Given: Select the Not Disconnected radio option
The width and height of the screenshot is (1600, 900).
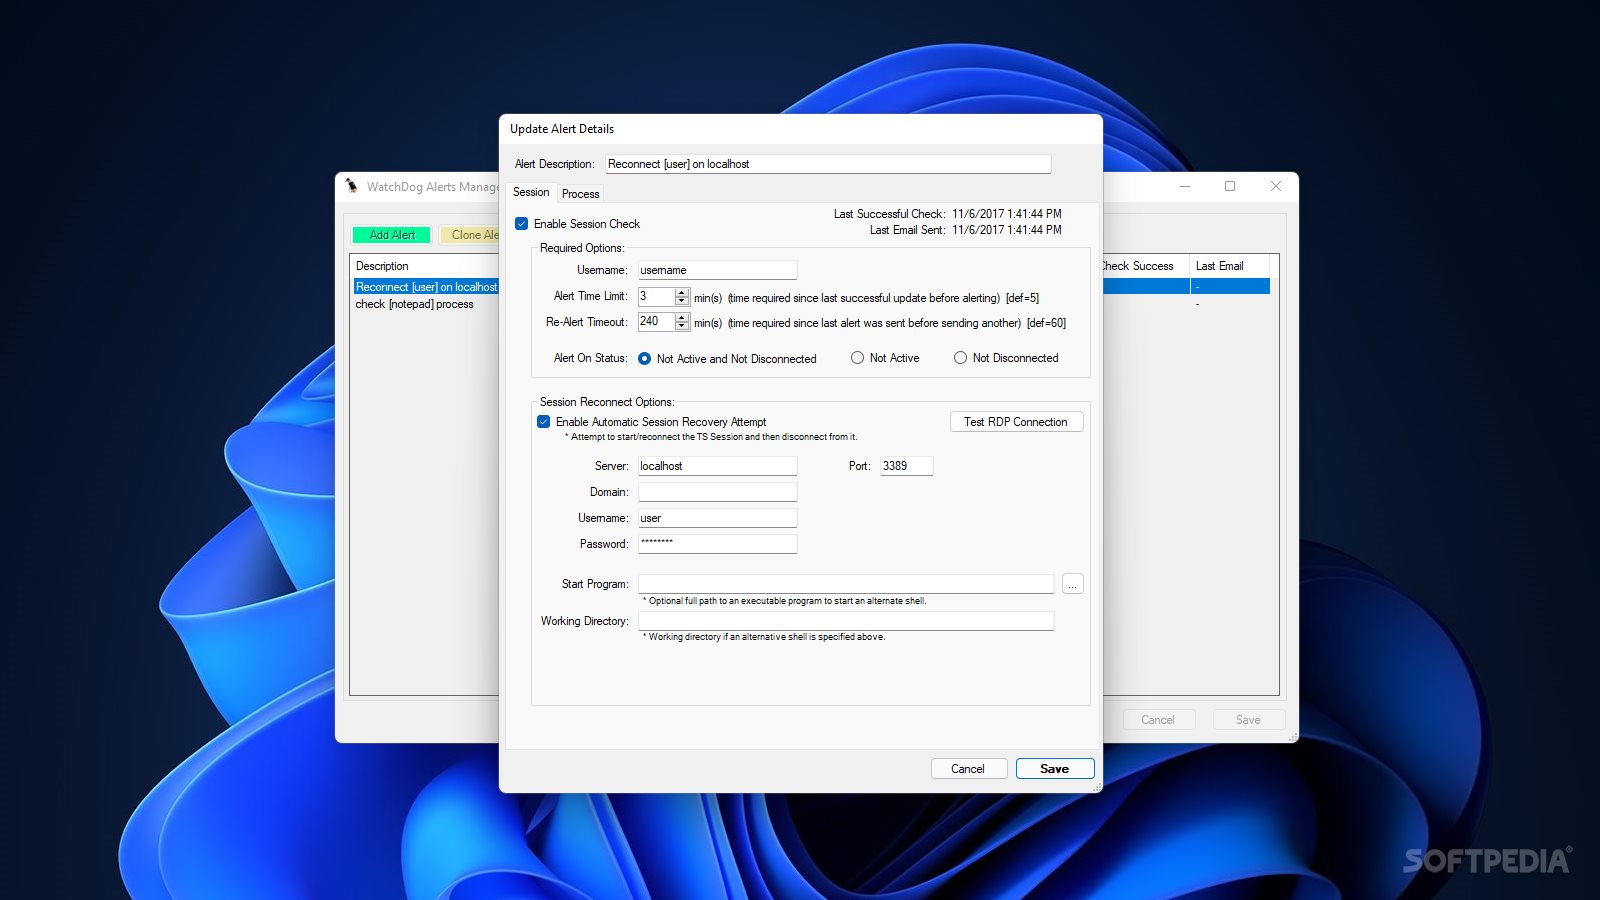Looking at the screenshot, I should click(x=960, y=358).
